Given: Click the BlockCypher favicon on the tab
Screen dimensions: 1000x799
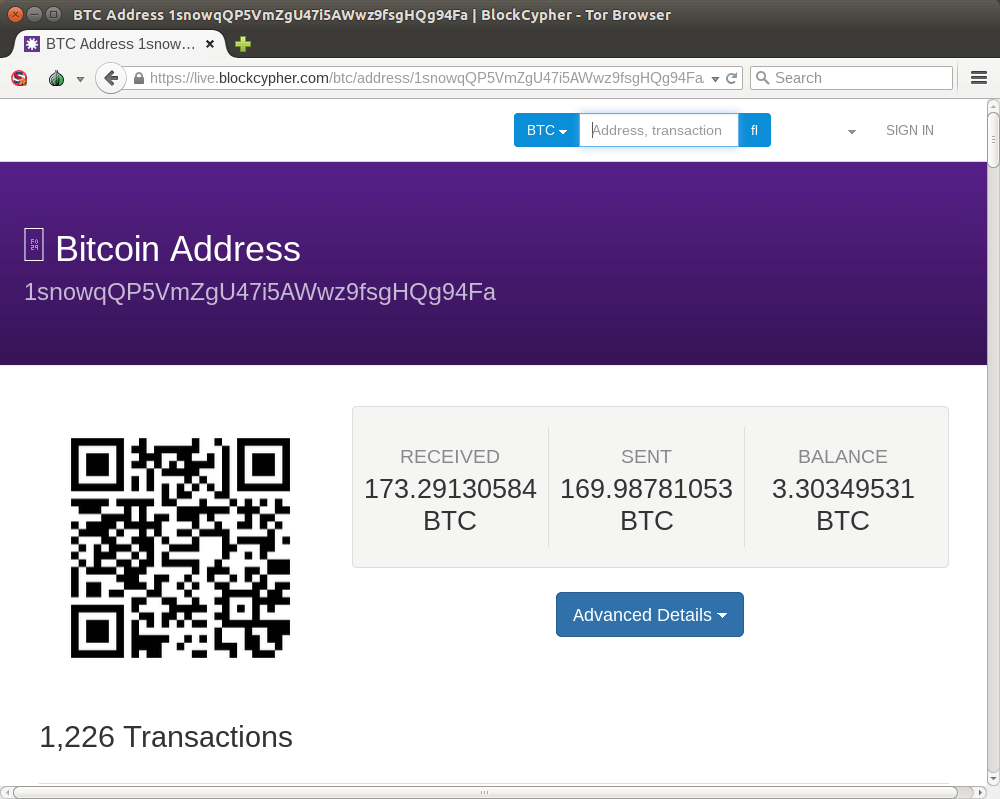Looking at the screenshot, I should point(32,44).
